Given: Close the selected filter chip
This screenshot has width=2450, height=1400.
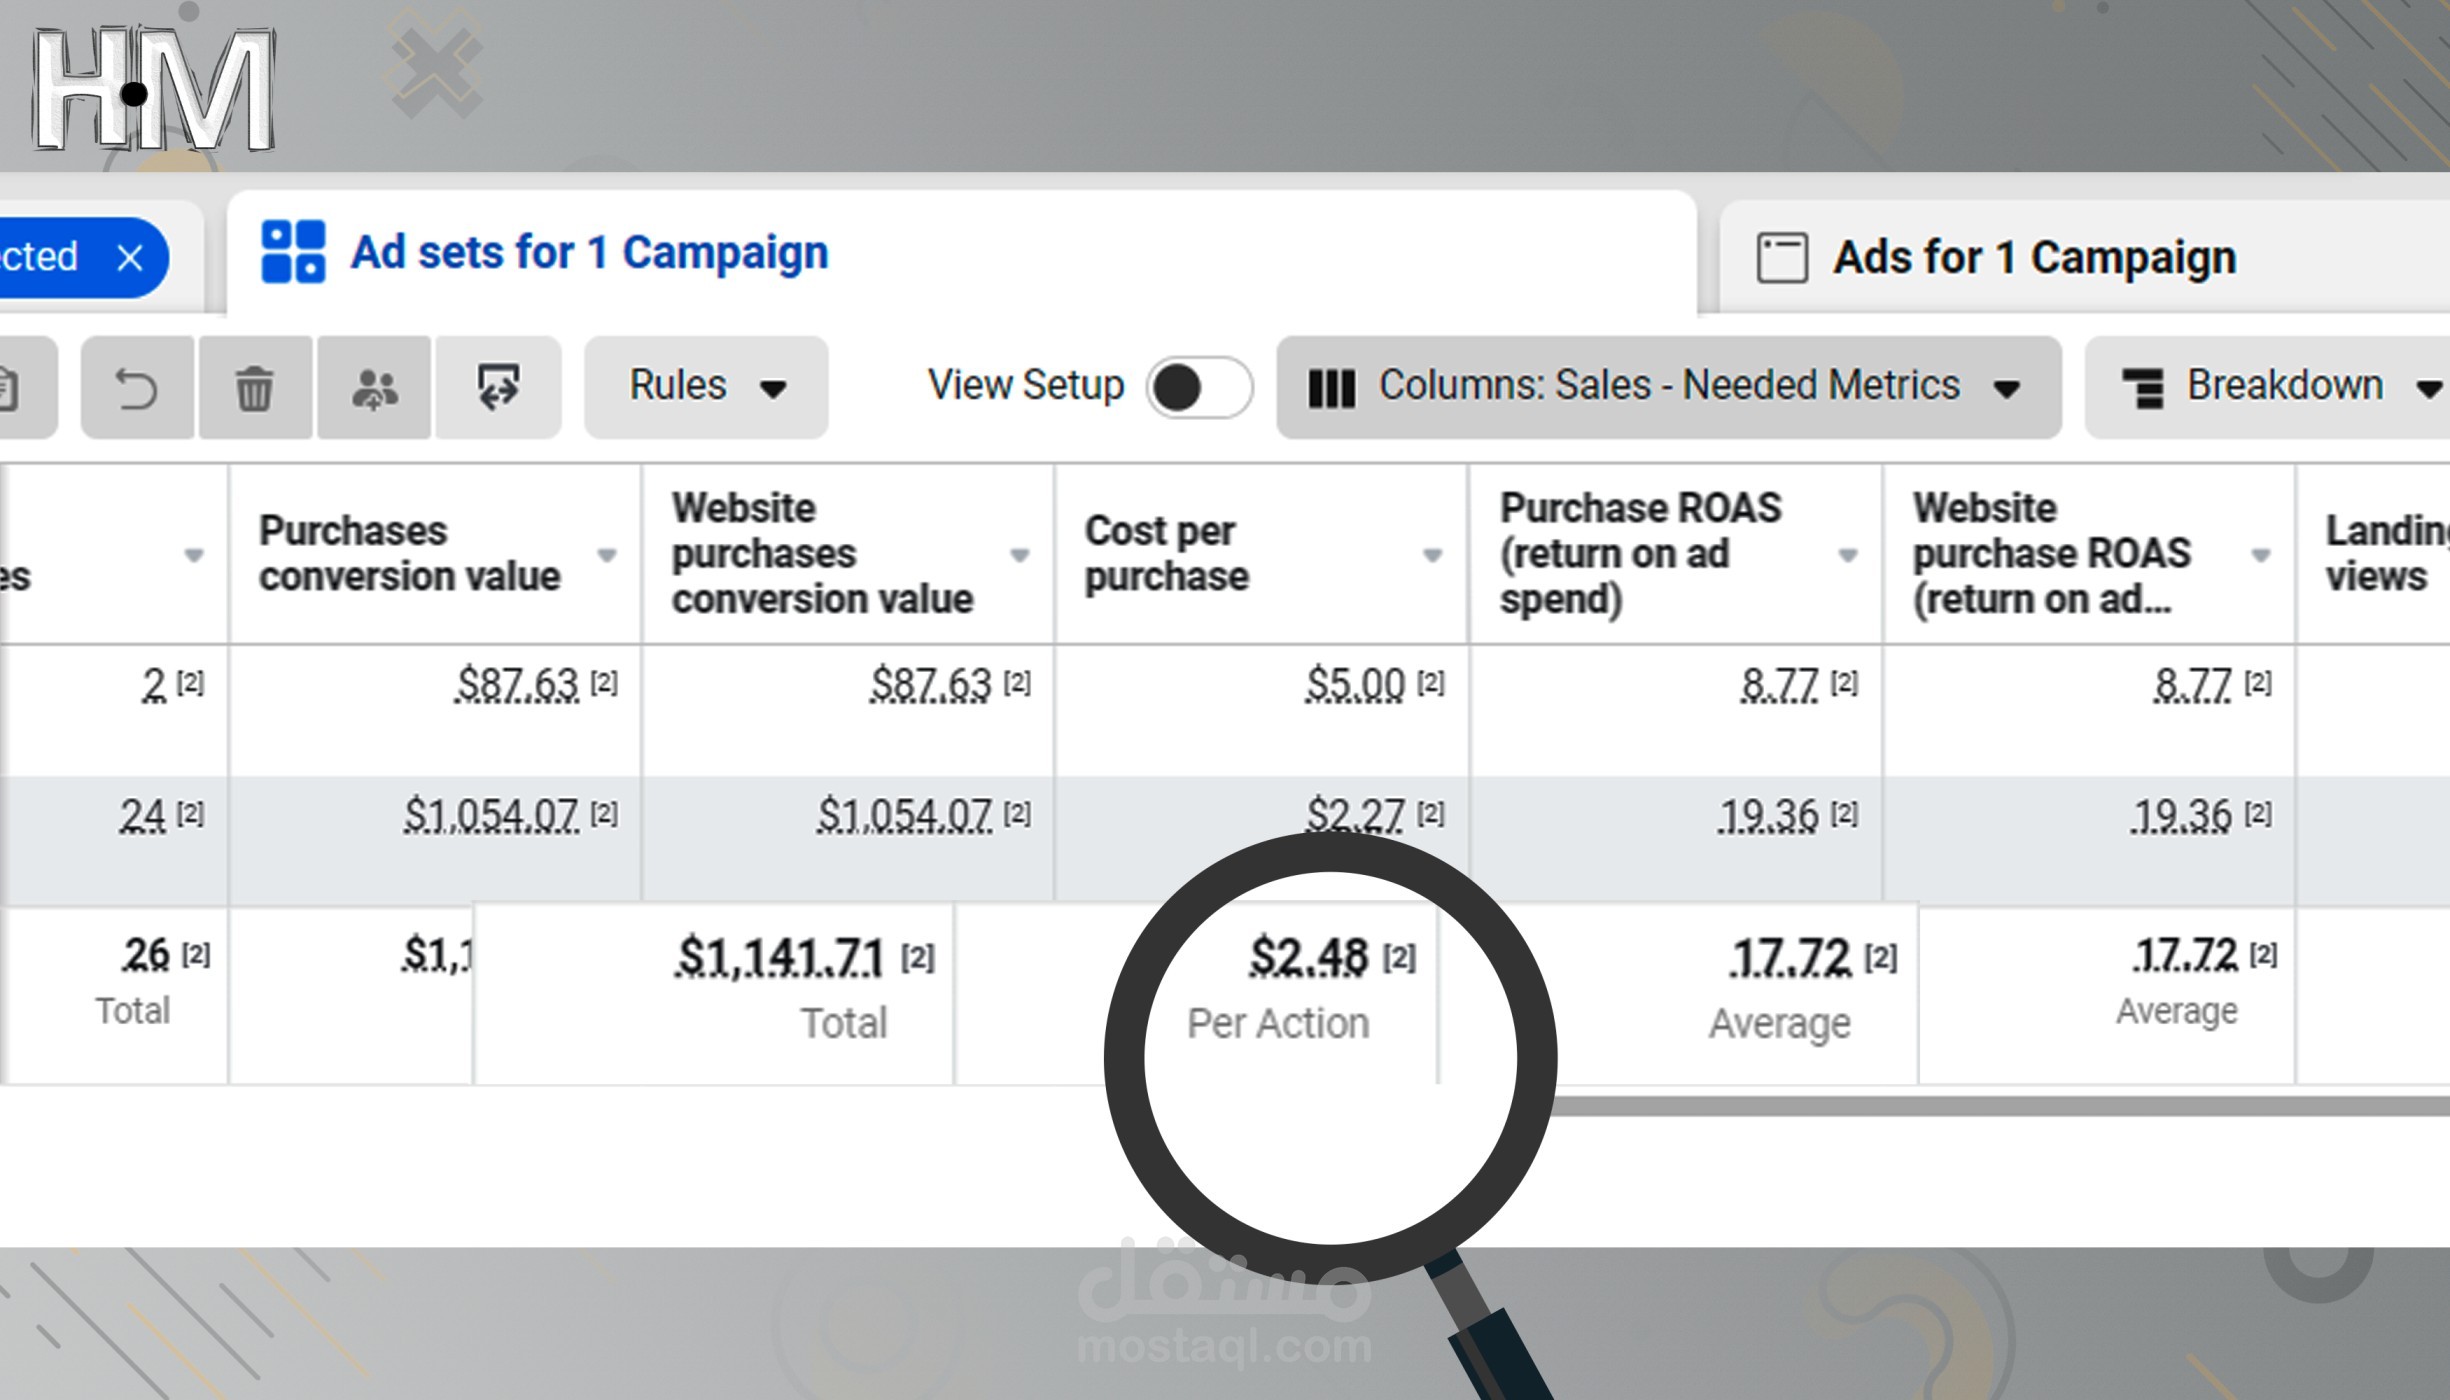Looking at the screenshot, I should tap(130, 258).
